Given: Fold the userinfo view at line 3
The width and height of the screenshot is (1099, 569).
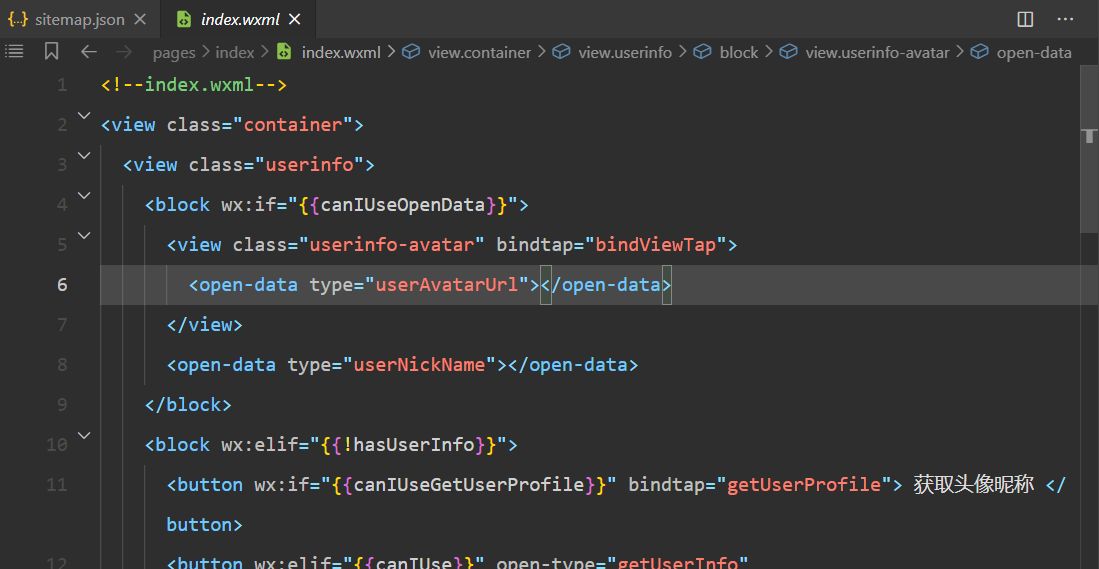Looking at the screenshot, I should [x=84, y=157].
